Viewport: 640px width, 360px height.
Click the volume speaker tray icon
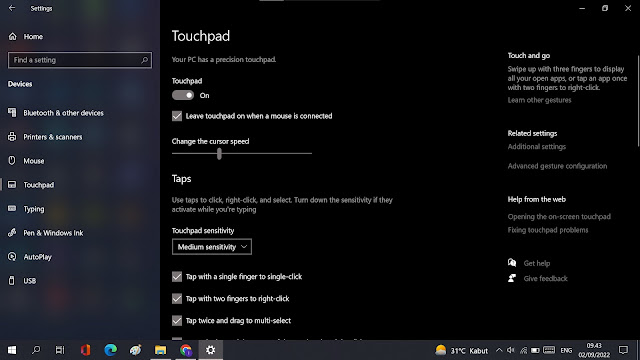(511, 350)
